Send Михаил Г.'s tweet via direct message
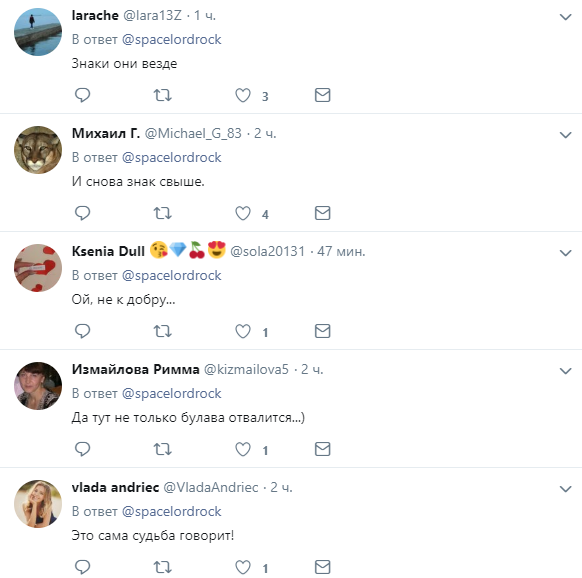Image resolution: width=582 pixels, height=578 pixels. click(323, 213)
